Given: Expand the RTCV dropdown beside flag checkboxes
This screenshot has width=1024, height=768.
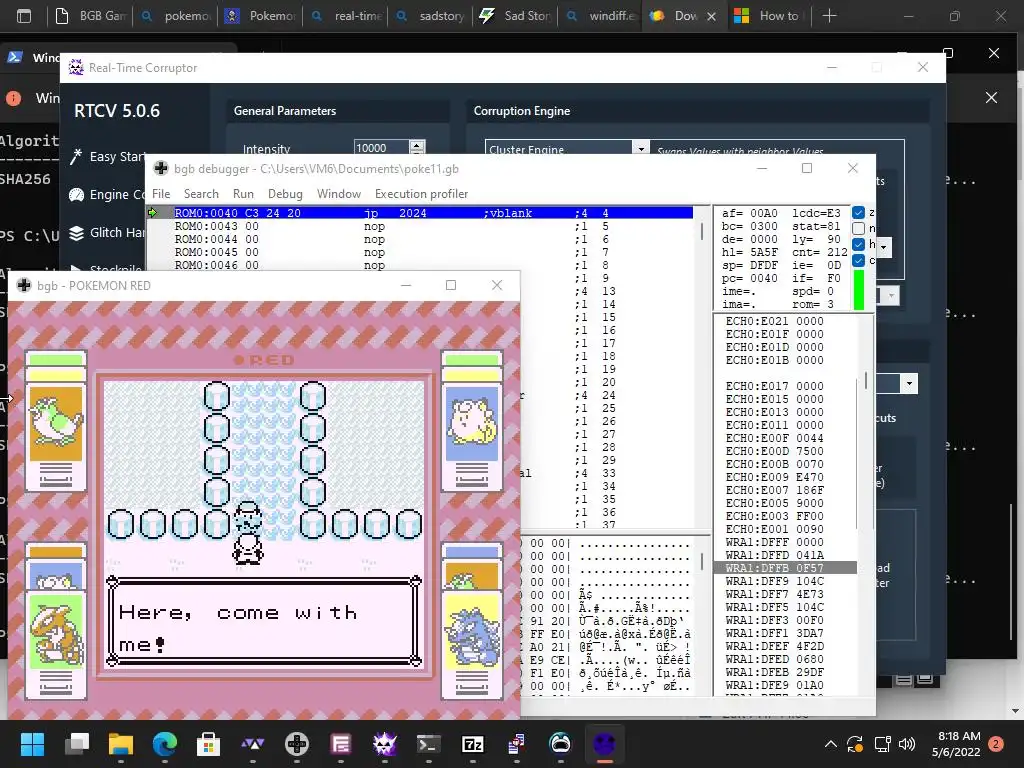Looking at the screenshot, I should pyautogui.click(x=884, y=248).
